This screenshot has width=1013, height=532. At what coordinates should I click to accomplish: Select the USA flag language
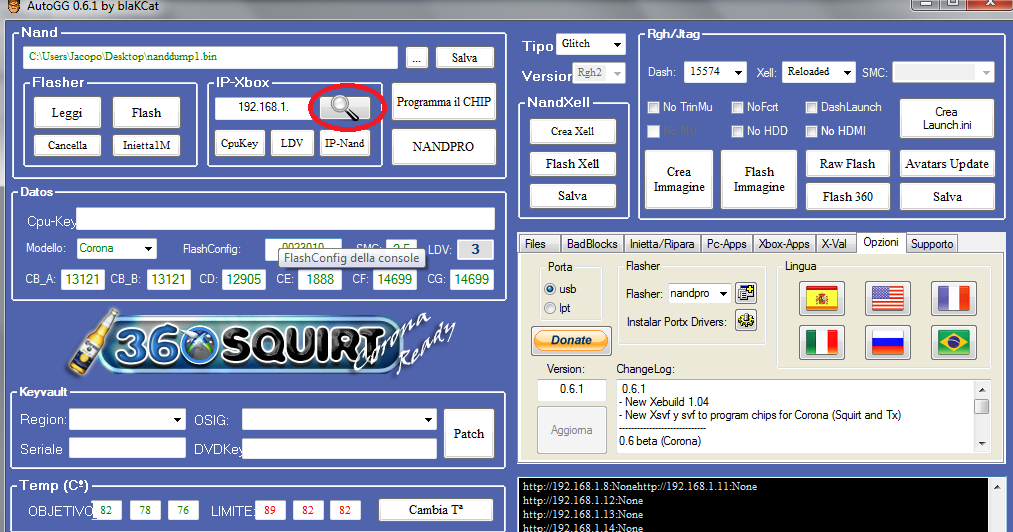888,299
